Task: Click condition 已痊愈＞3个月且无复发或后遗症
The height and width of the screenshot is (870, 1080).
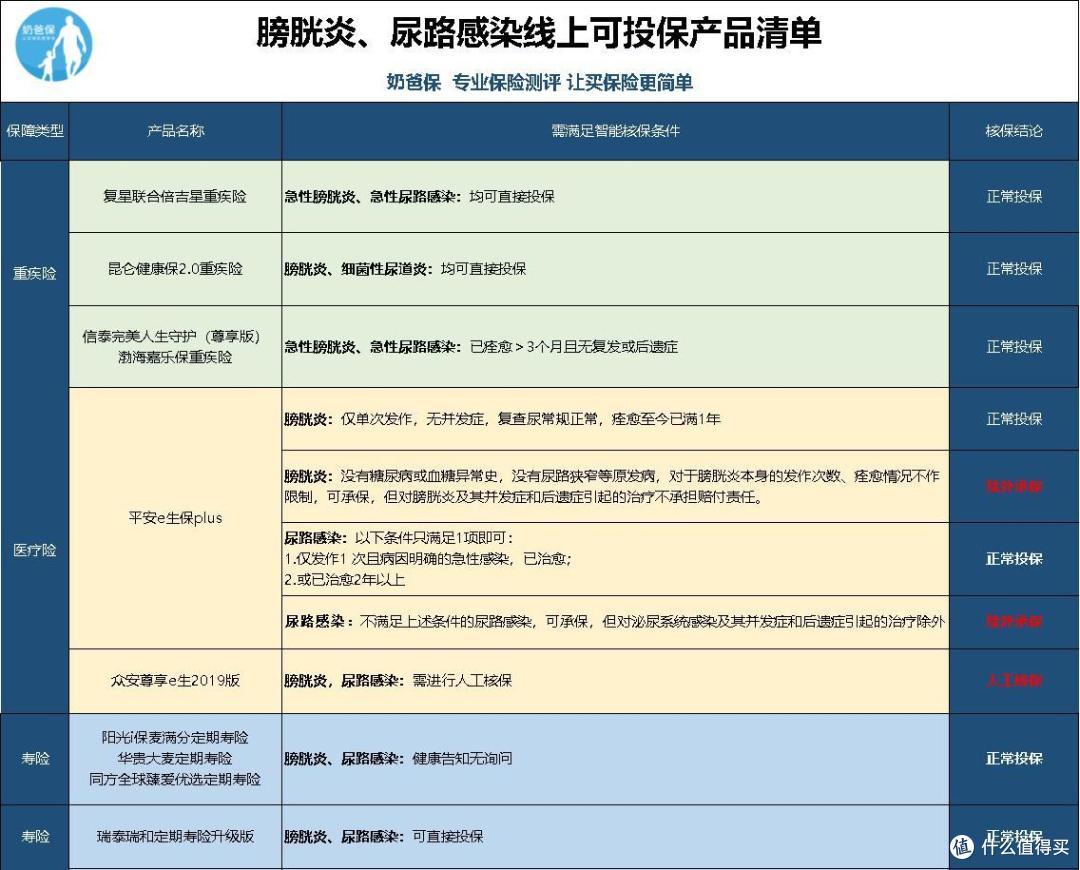Action: [574, 346]
